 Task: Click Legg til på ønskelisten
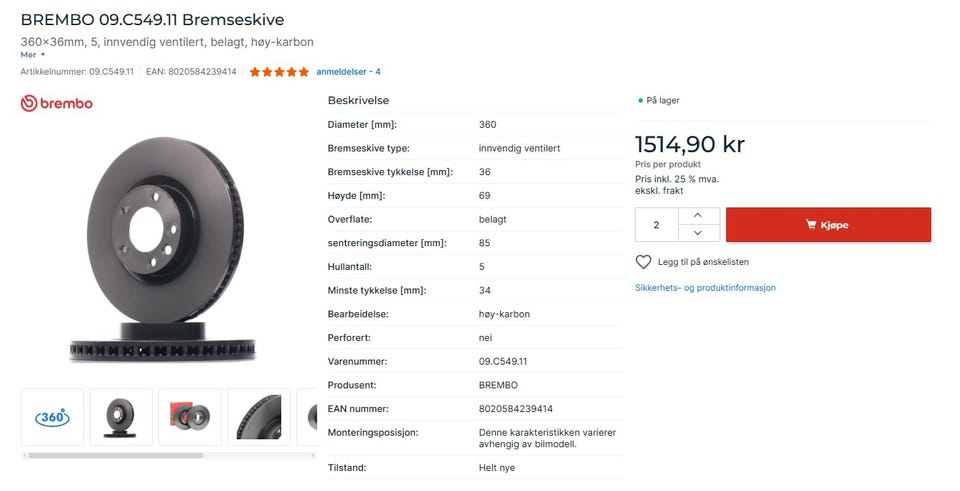[x=703, y=262]
